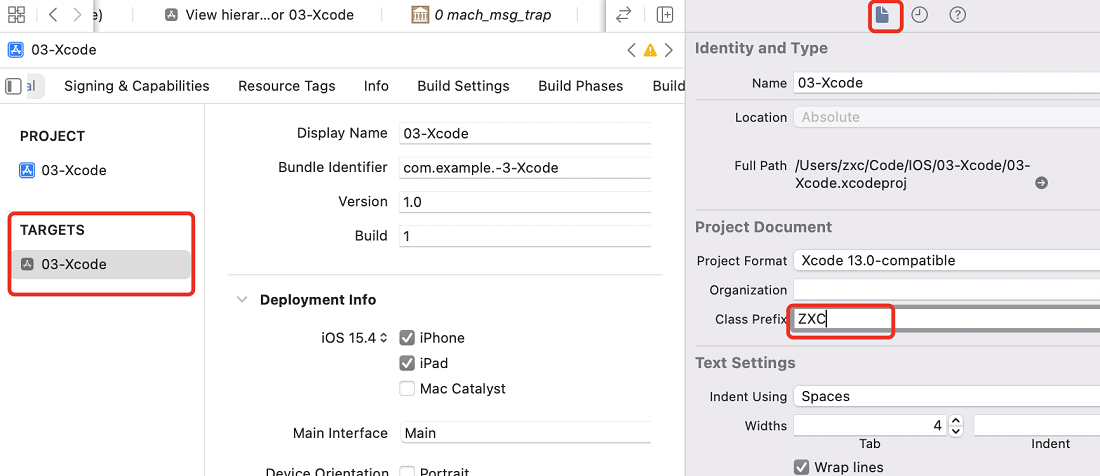Click the app icon beside TARGETS 03-Xcode

click(x=27, y=264)
